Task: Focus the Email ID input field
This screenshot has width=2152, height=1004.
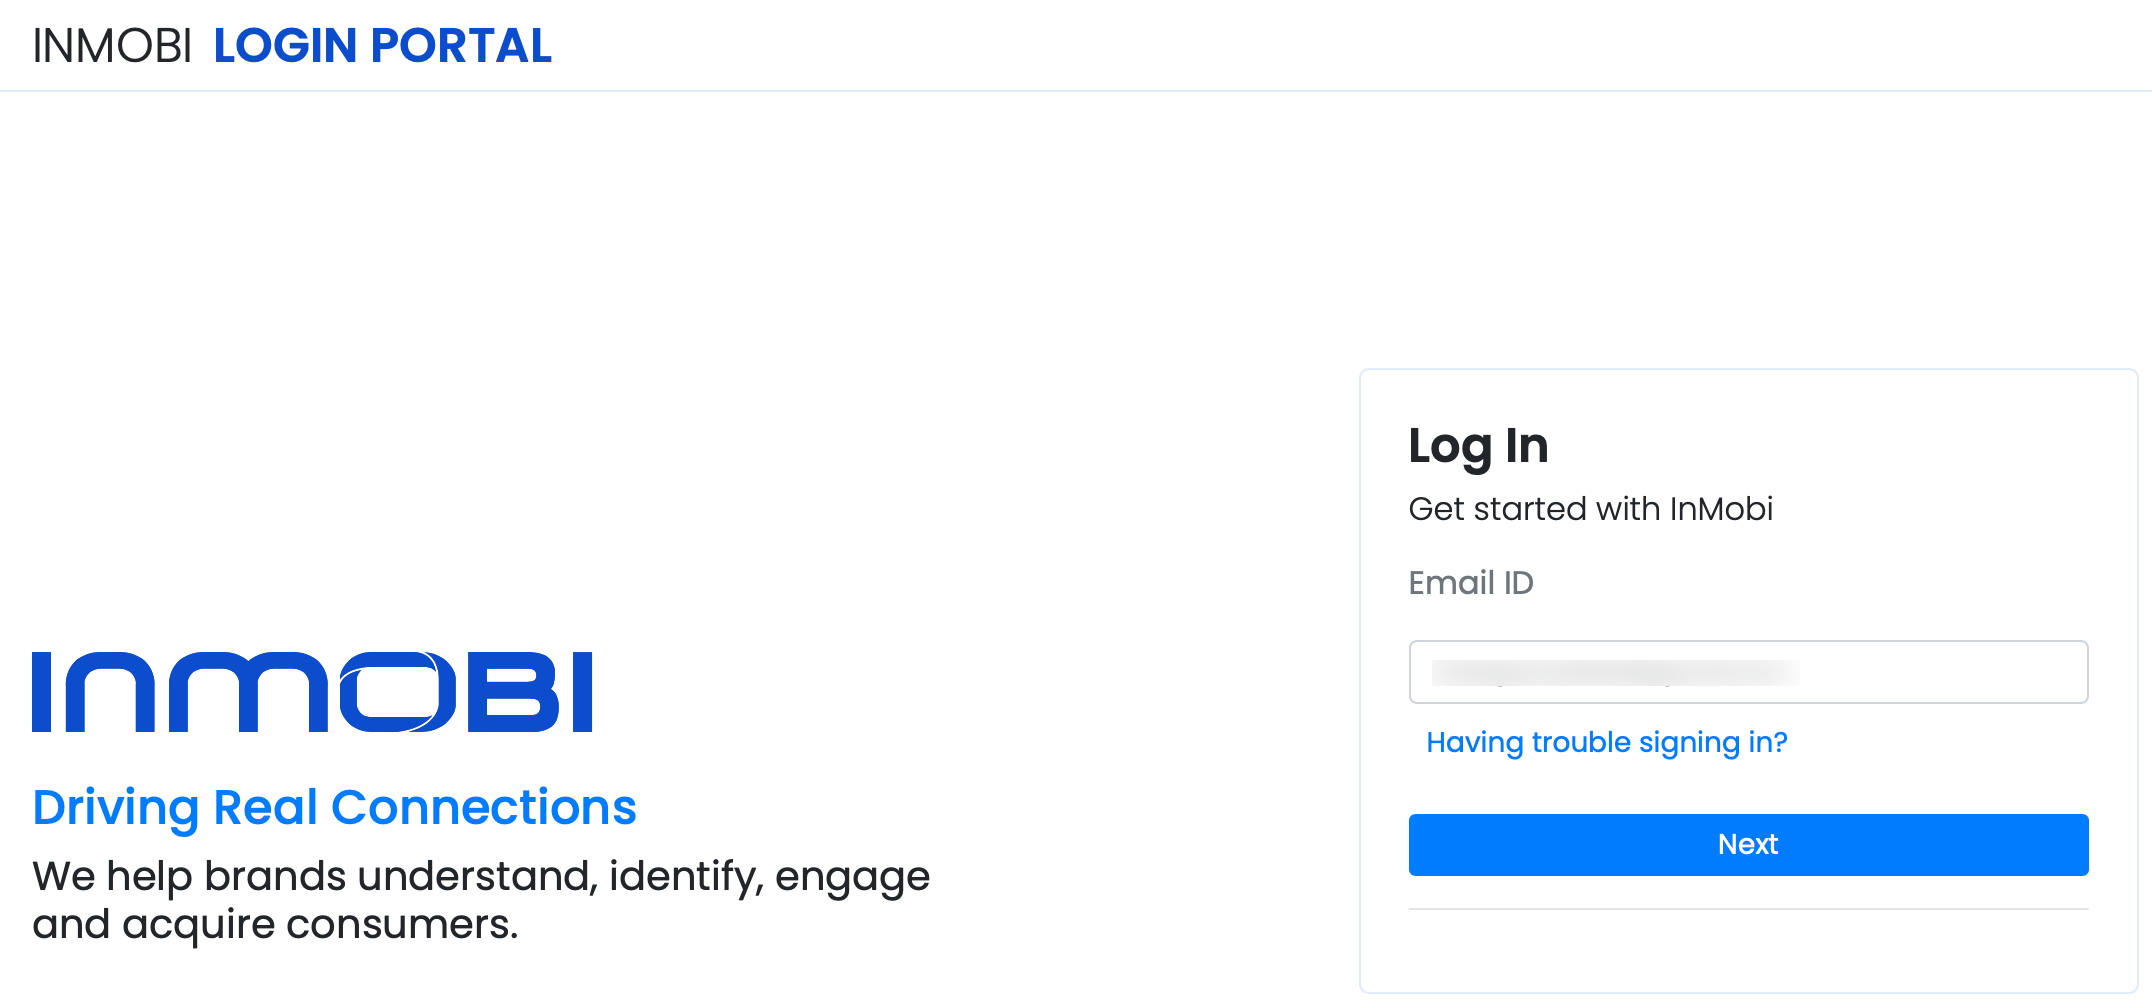Action: click(x=1748, y=672)
